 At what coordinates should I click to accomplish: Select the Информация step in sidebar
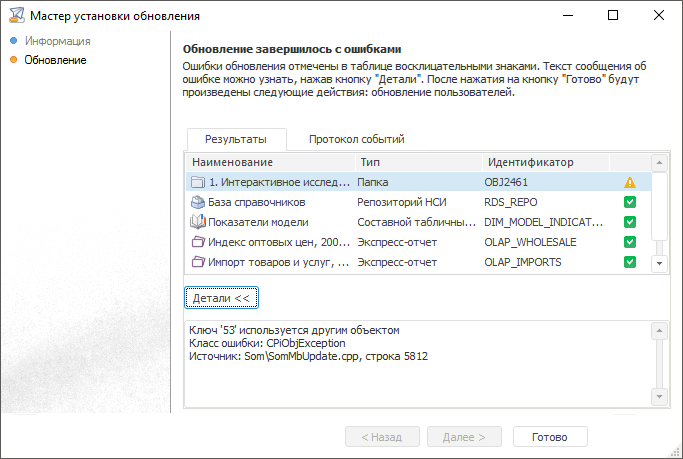57,41
